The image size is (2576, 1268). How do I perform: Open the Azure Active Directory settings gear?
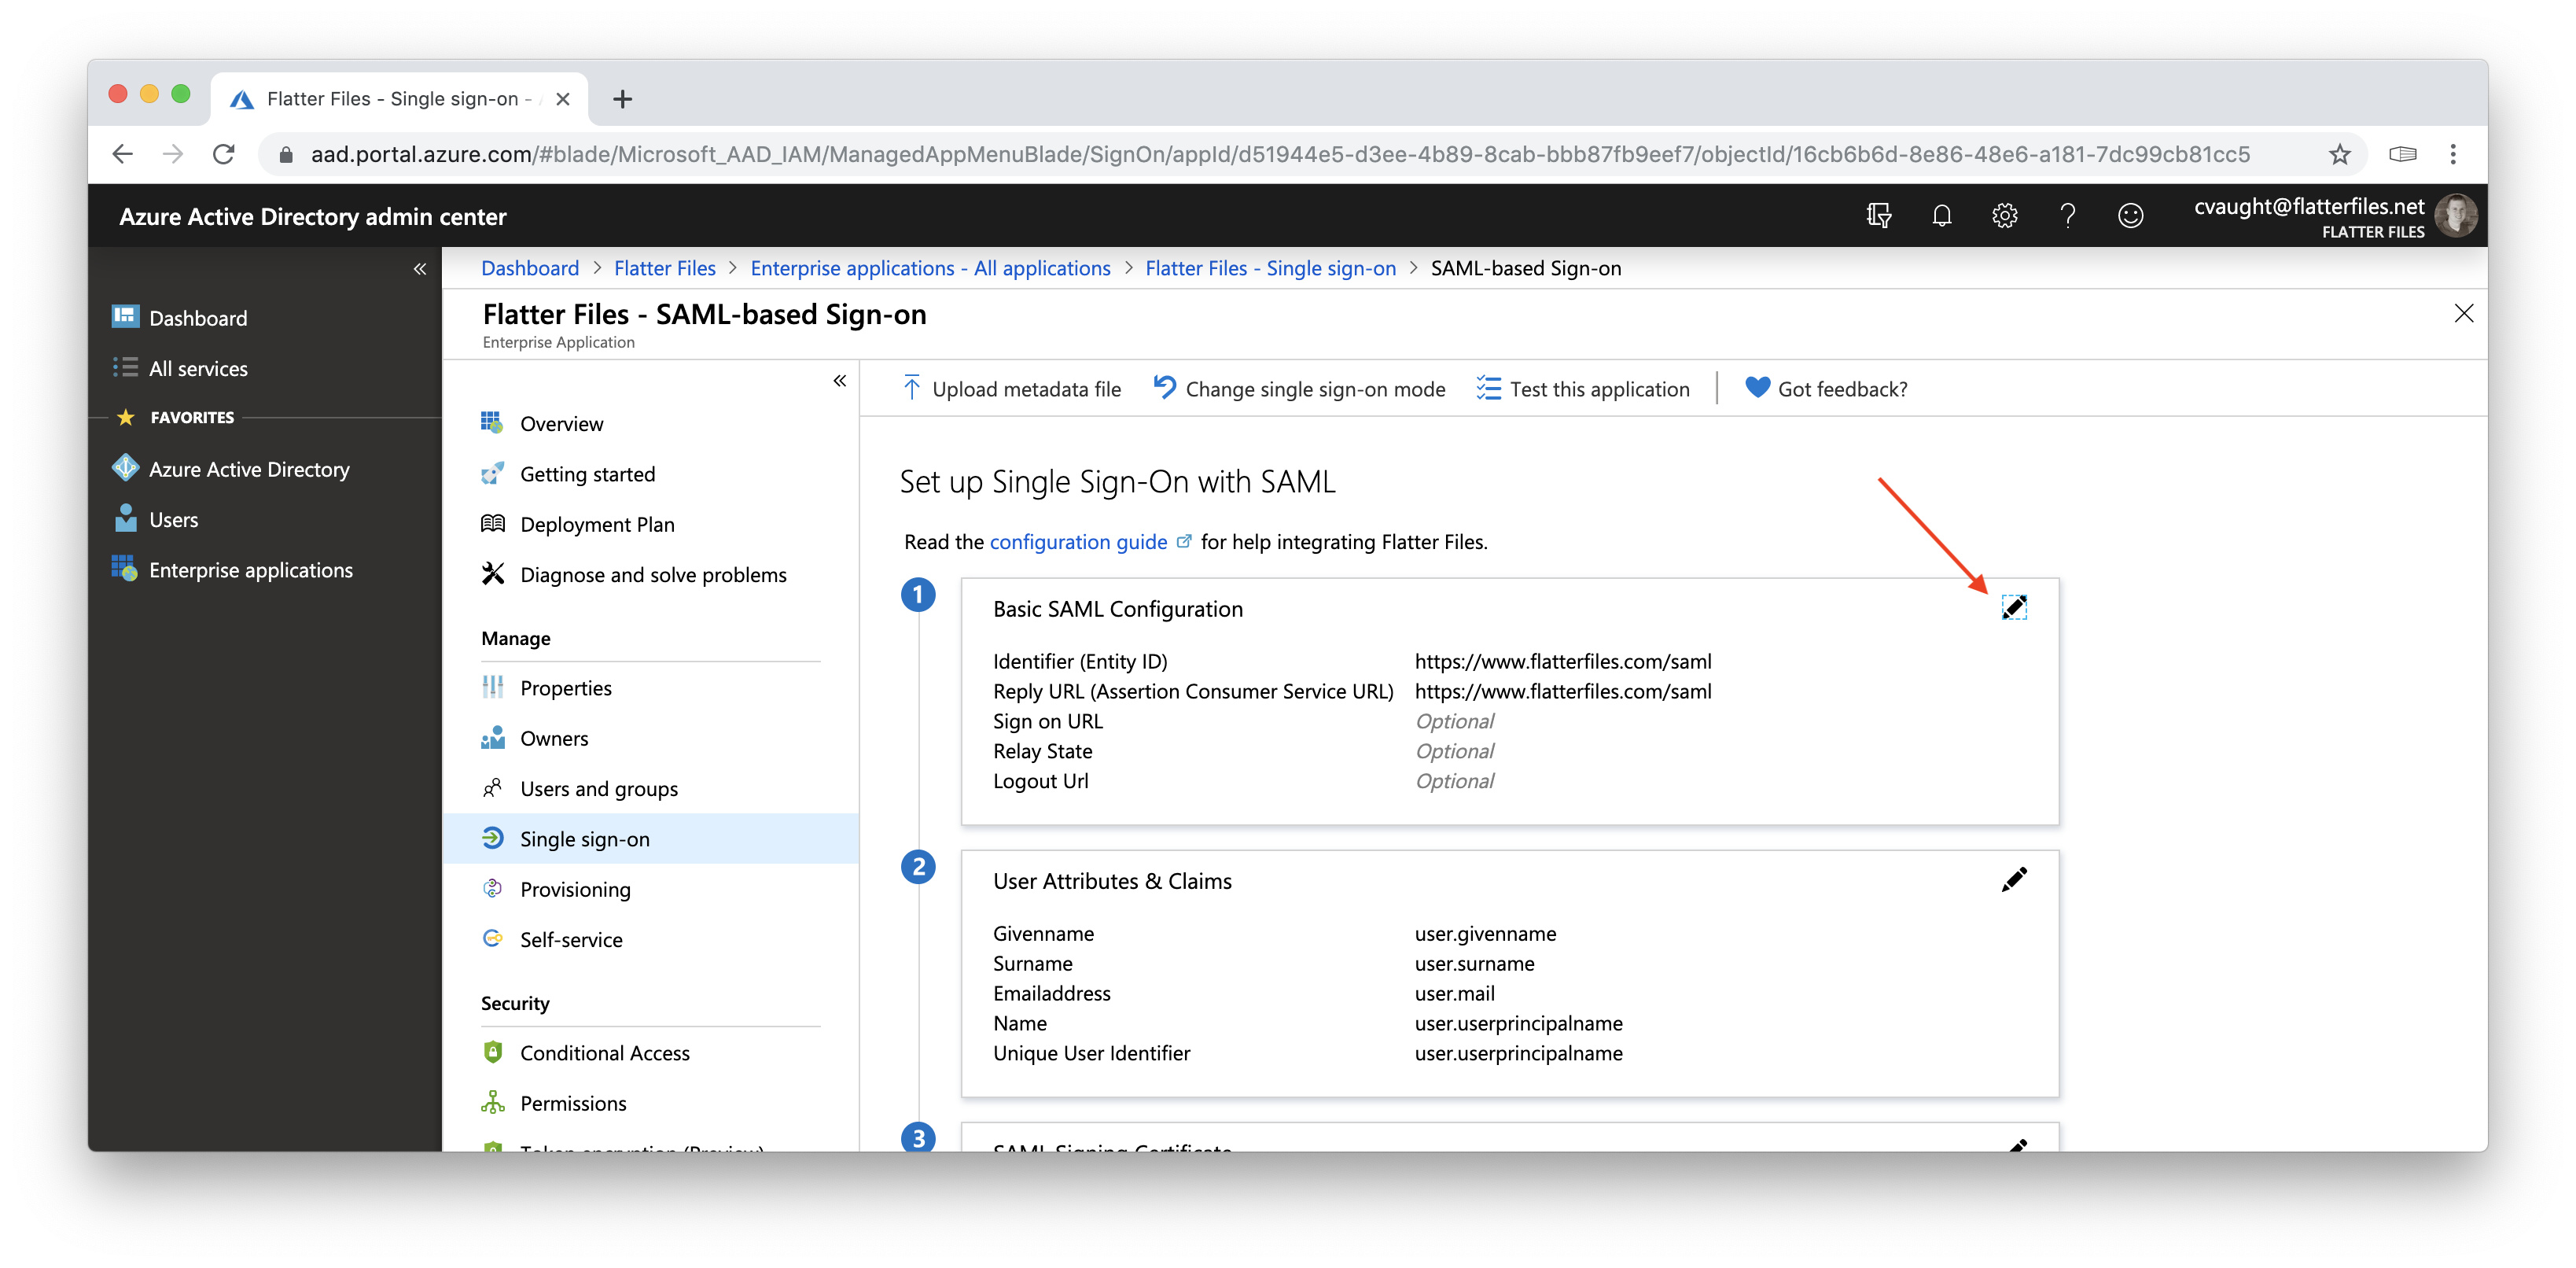click(2006, 216)
